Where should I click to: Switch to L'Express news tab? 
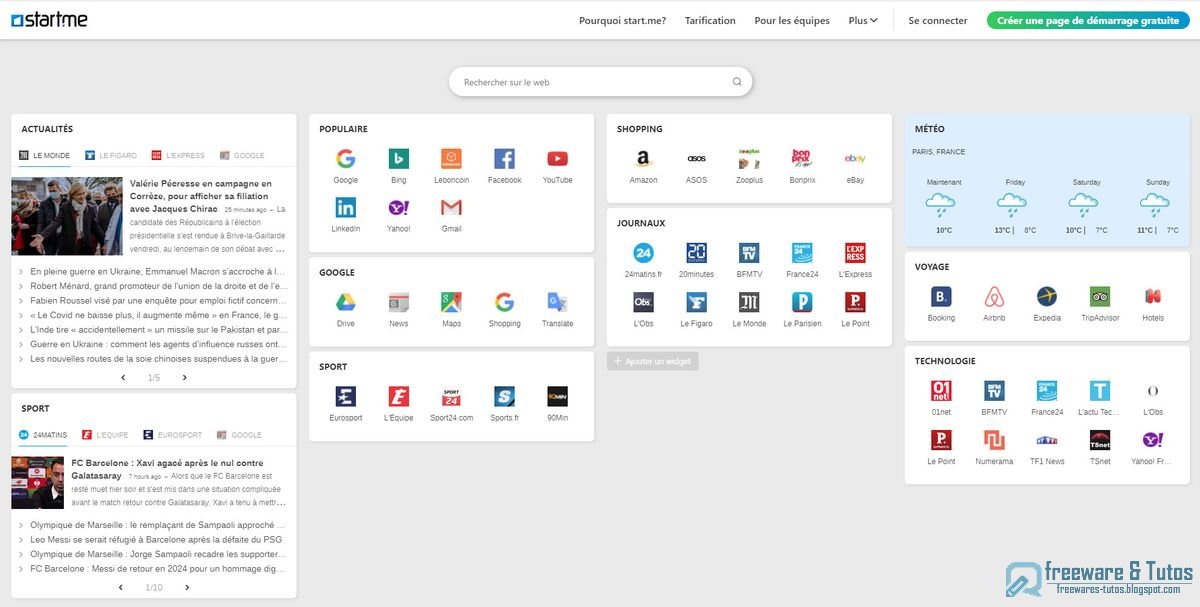178,156
